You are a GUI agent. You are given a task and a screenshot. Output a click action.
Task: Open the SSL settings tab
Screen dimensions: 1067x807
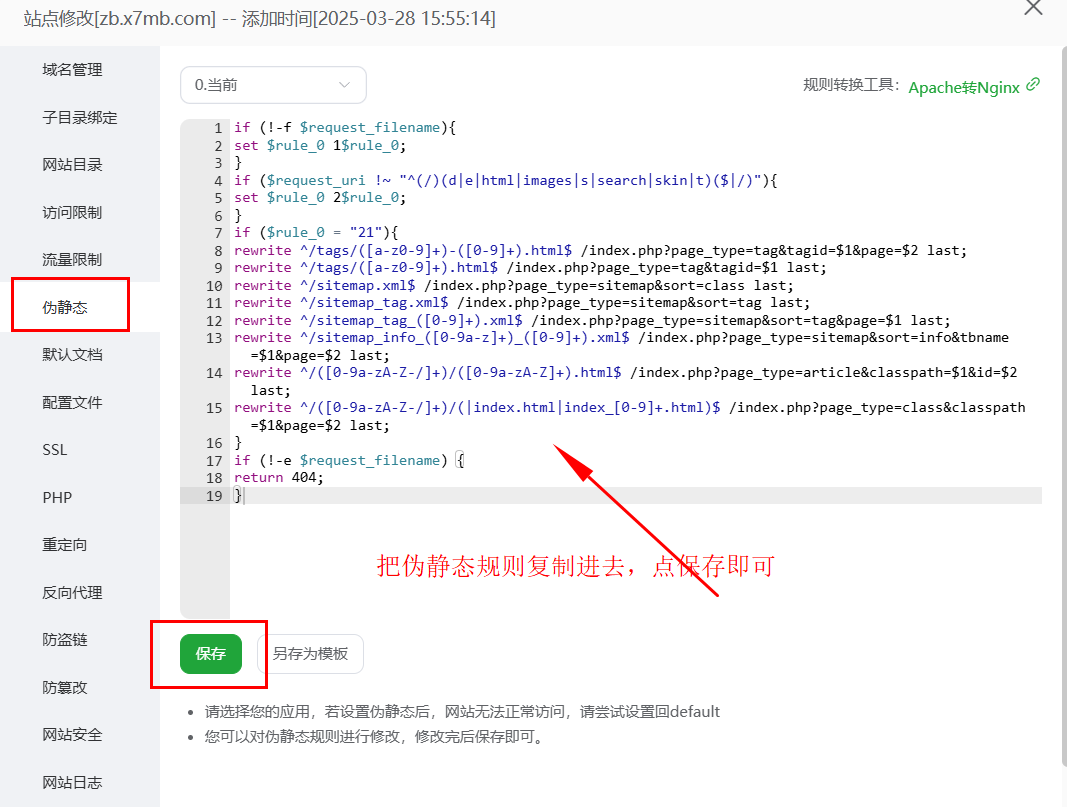(55, 450)
